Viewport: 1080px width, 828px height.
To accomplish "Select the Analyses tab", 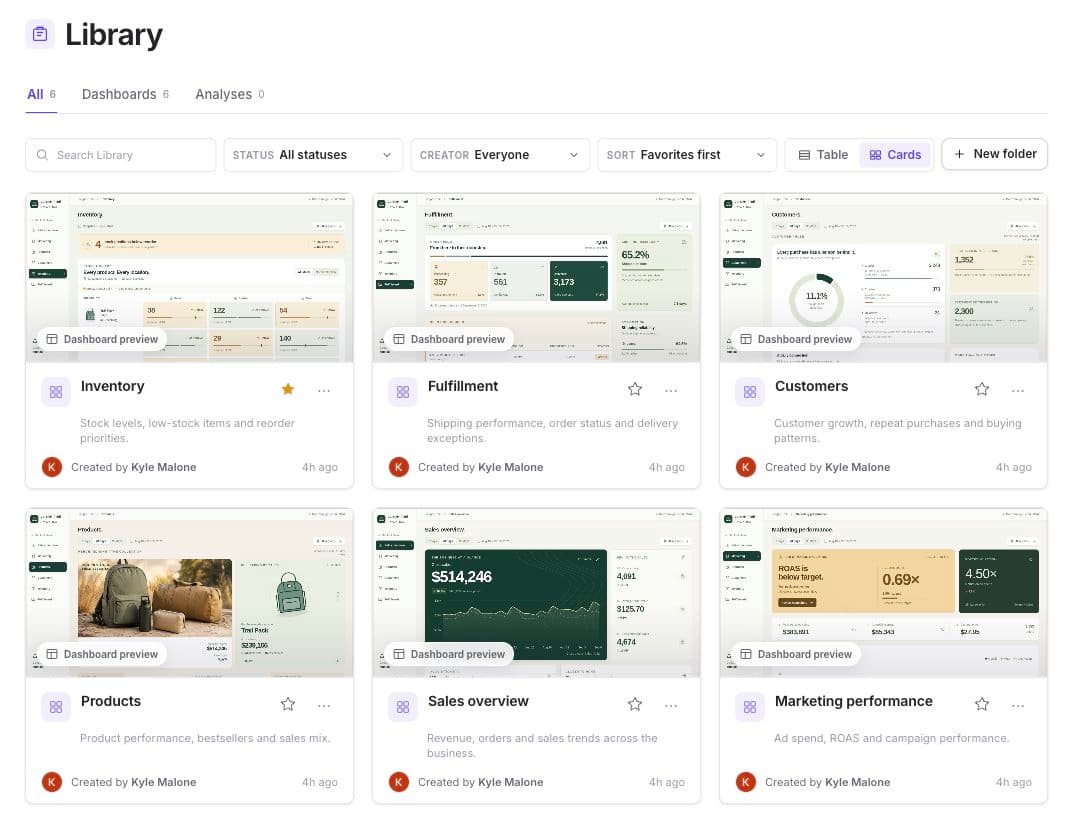I will click(230, 94).
